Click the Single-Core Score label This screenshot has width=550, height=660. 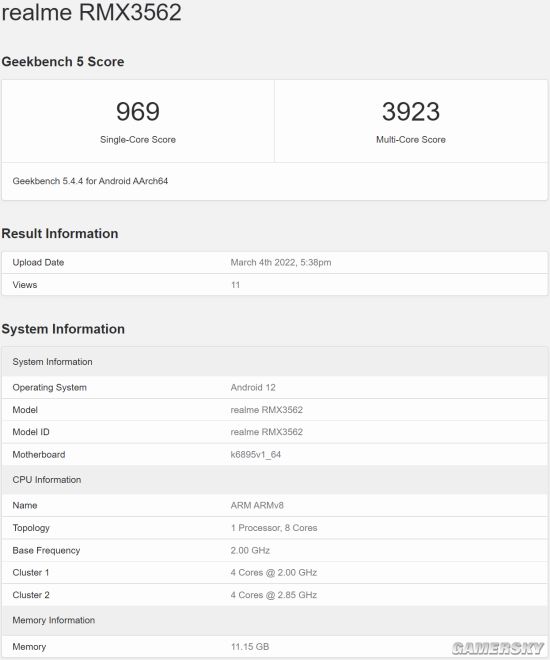[138, 140]
